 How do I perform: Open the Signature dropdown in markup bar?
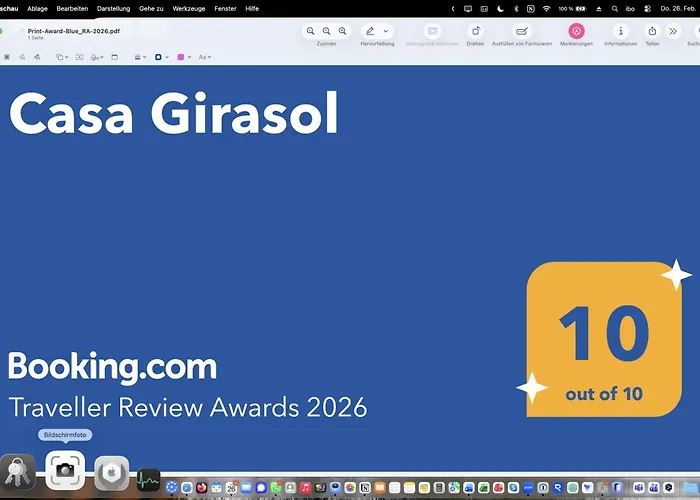pyautogui.click(x=97, y=57)
